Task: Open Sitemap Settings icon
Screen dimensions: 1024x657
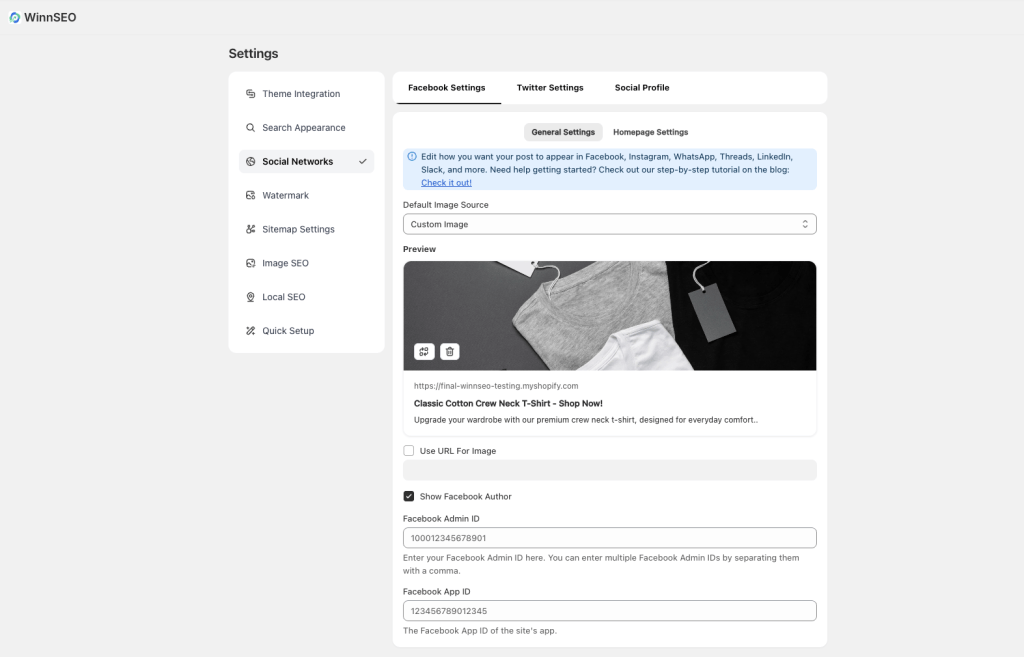Action: (x=250, y=229)
